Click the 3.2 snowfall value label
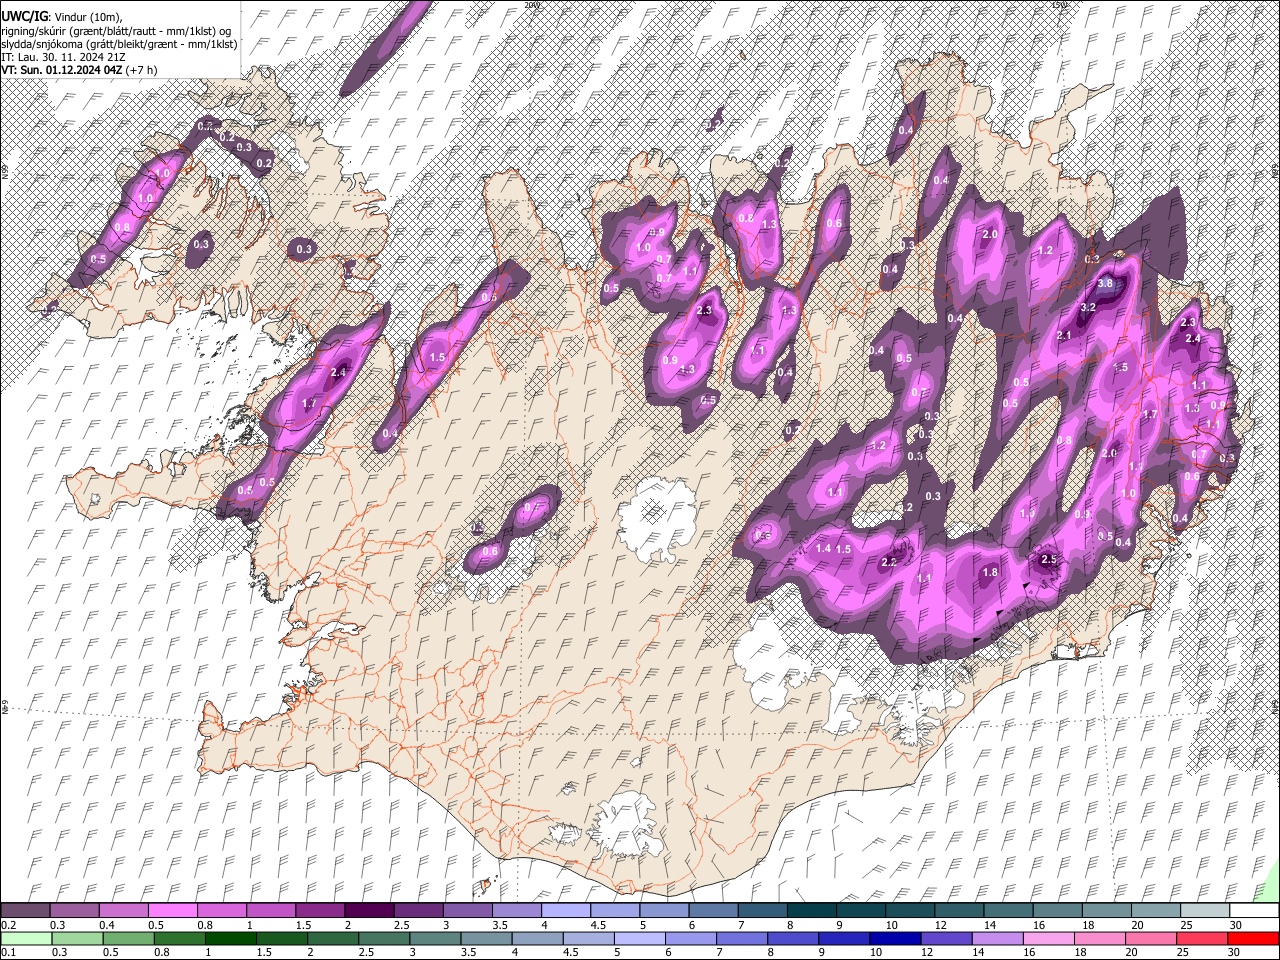Image resolution: width=1280 pixels, height=960 pixels. pos(1090,307)
